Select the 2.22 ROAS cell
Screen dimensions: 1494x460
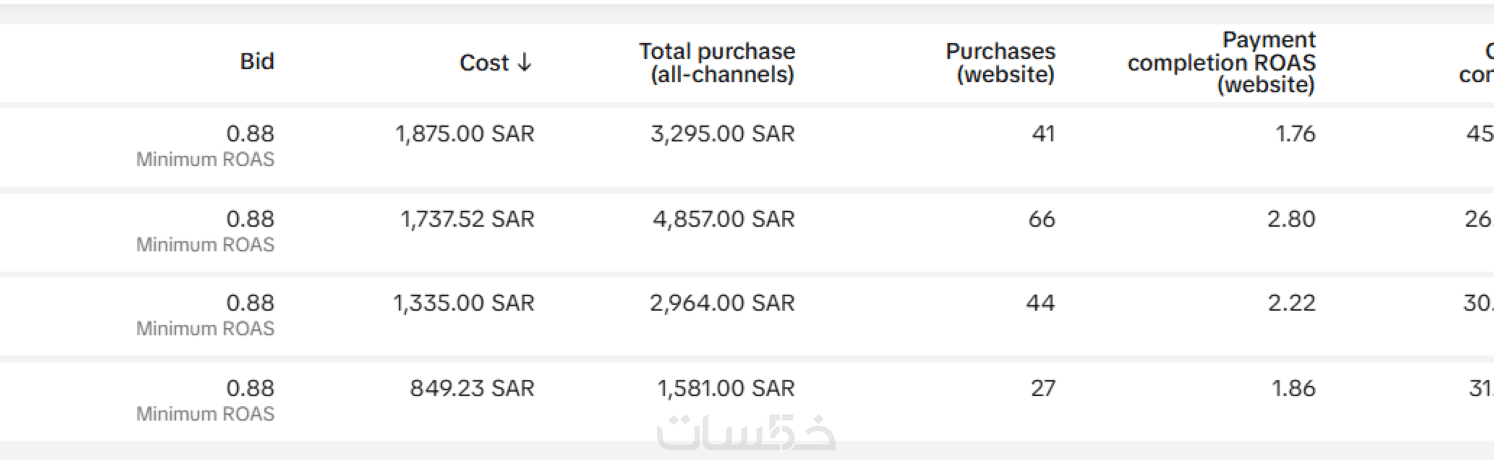1291,303
